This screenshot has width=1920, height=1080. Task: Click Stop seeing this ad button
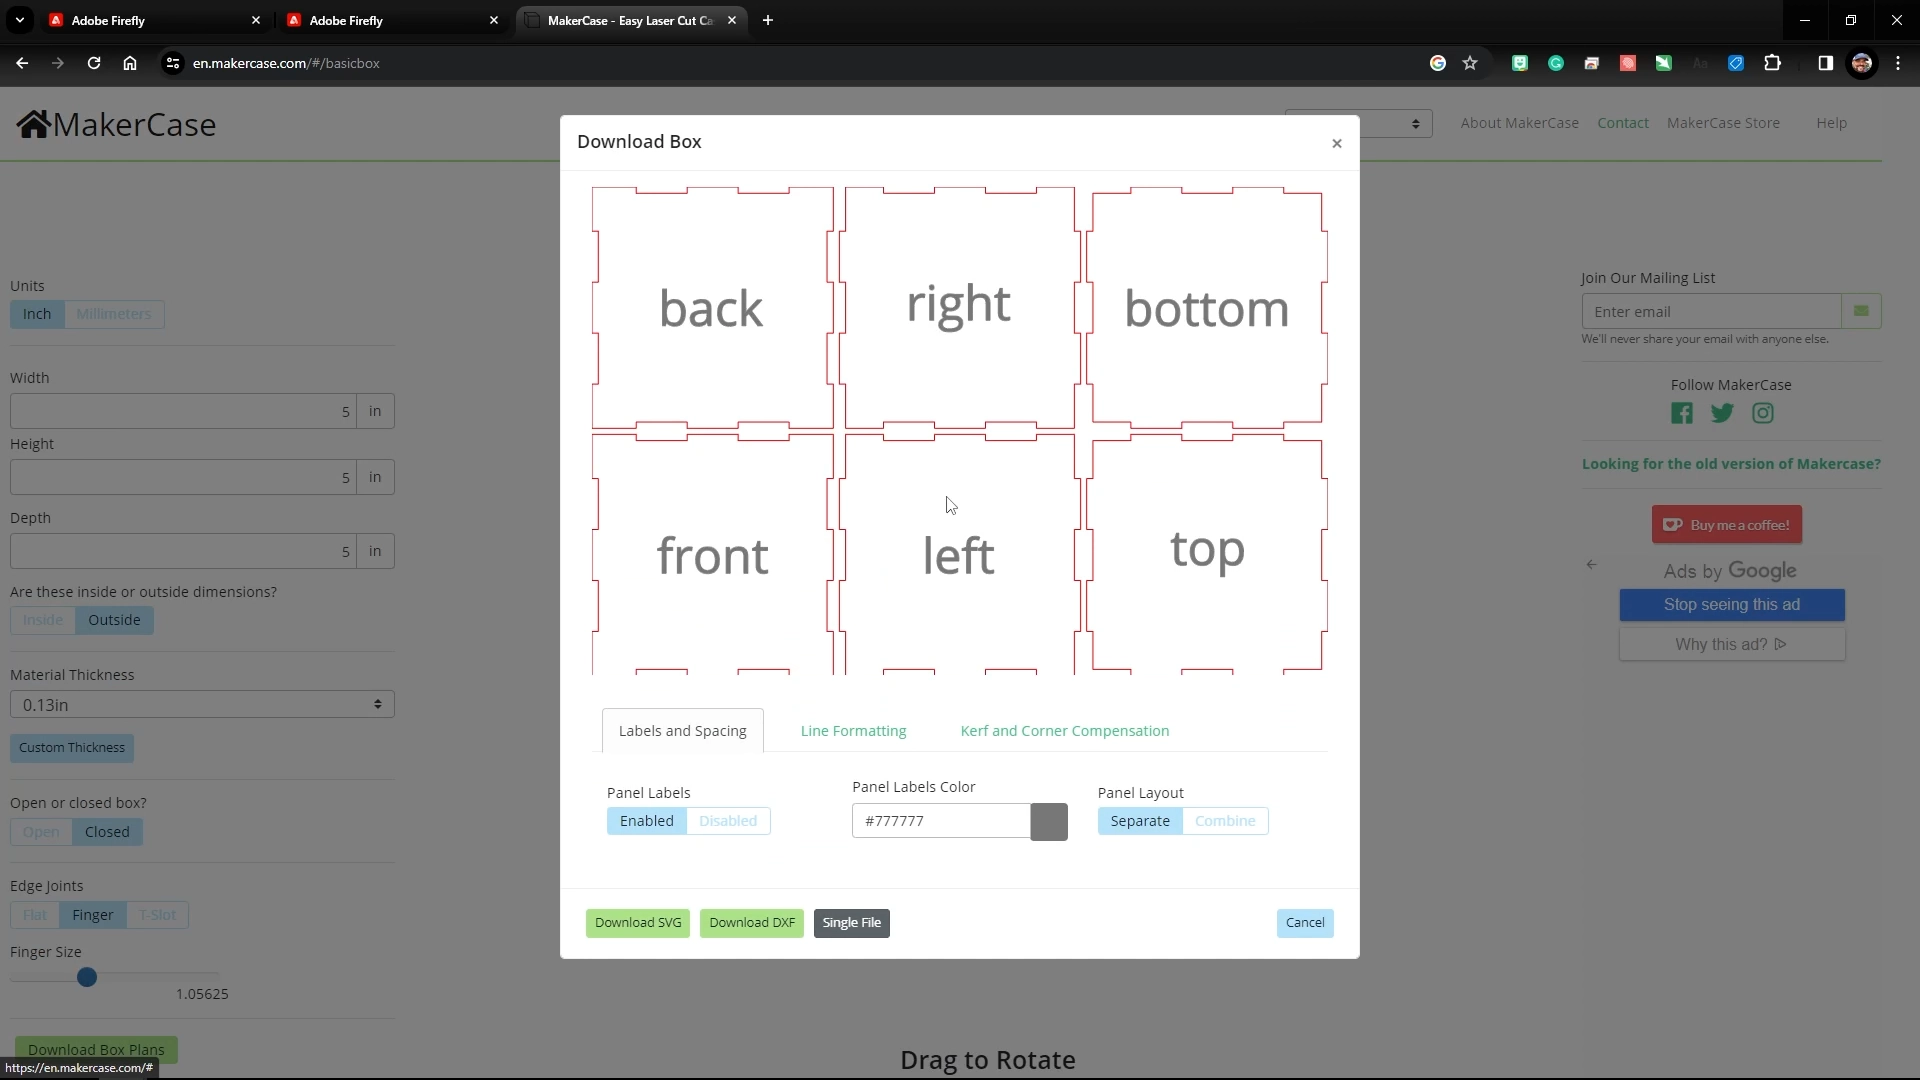coord(1732,605)
